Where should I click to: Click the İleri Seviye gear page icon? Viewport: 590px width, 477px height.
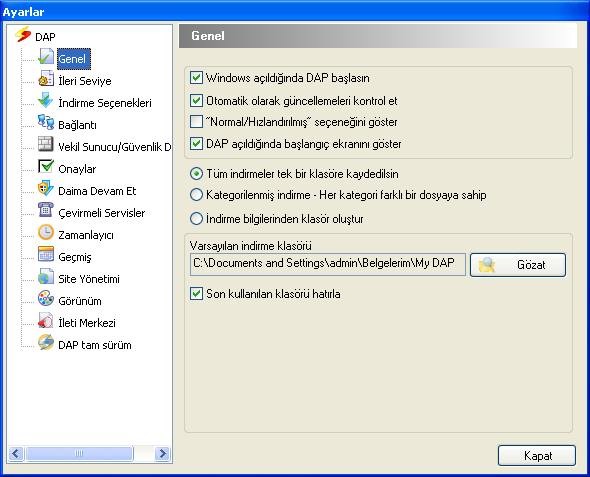[46, 79]
